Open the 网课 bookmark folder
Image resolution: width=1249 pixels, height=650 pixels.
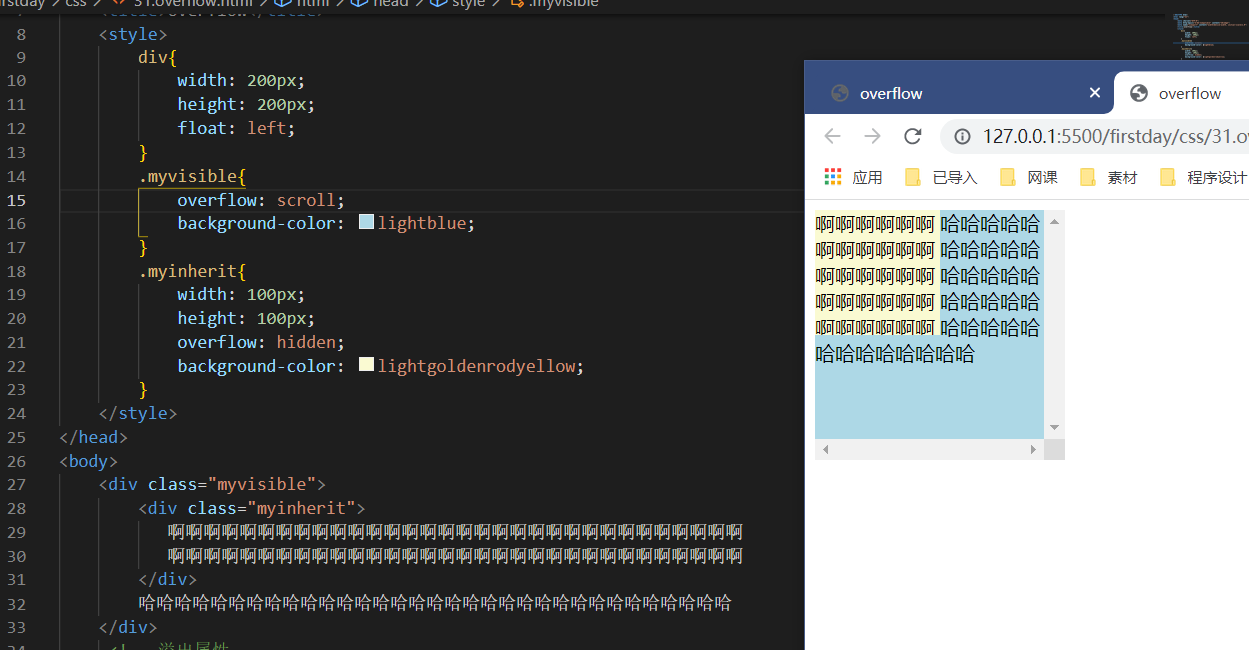[1028, 177]
